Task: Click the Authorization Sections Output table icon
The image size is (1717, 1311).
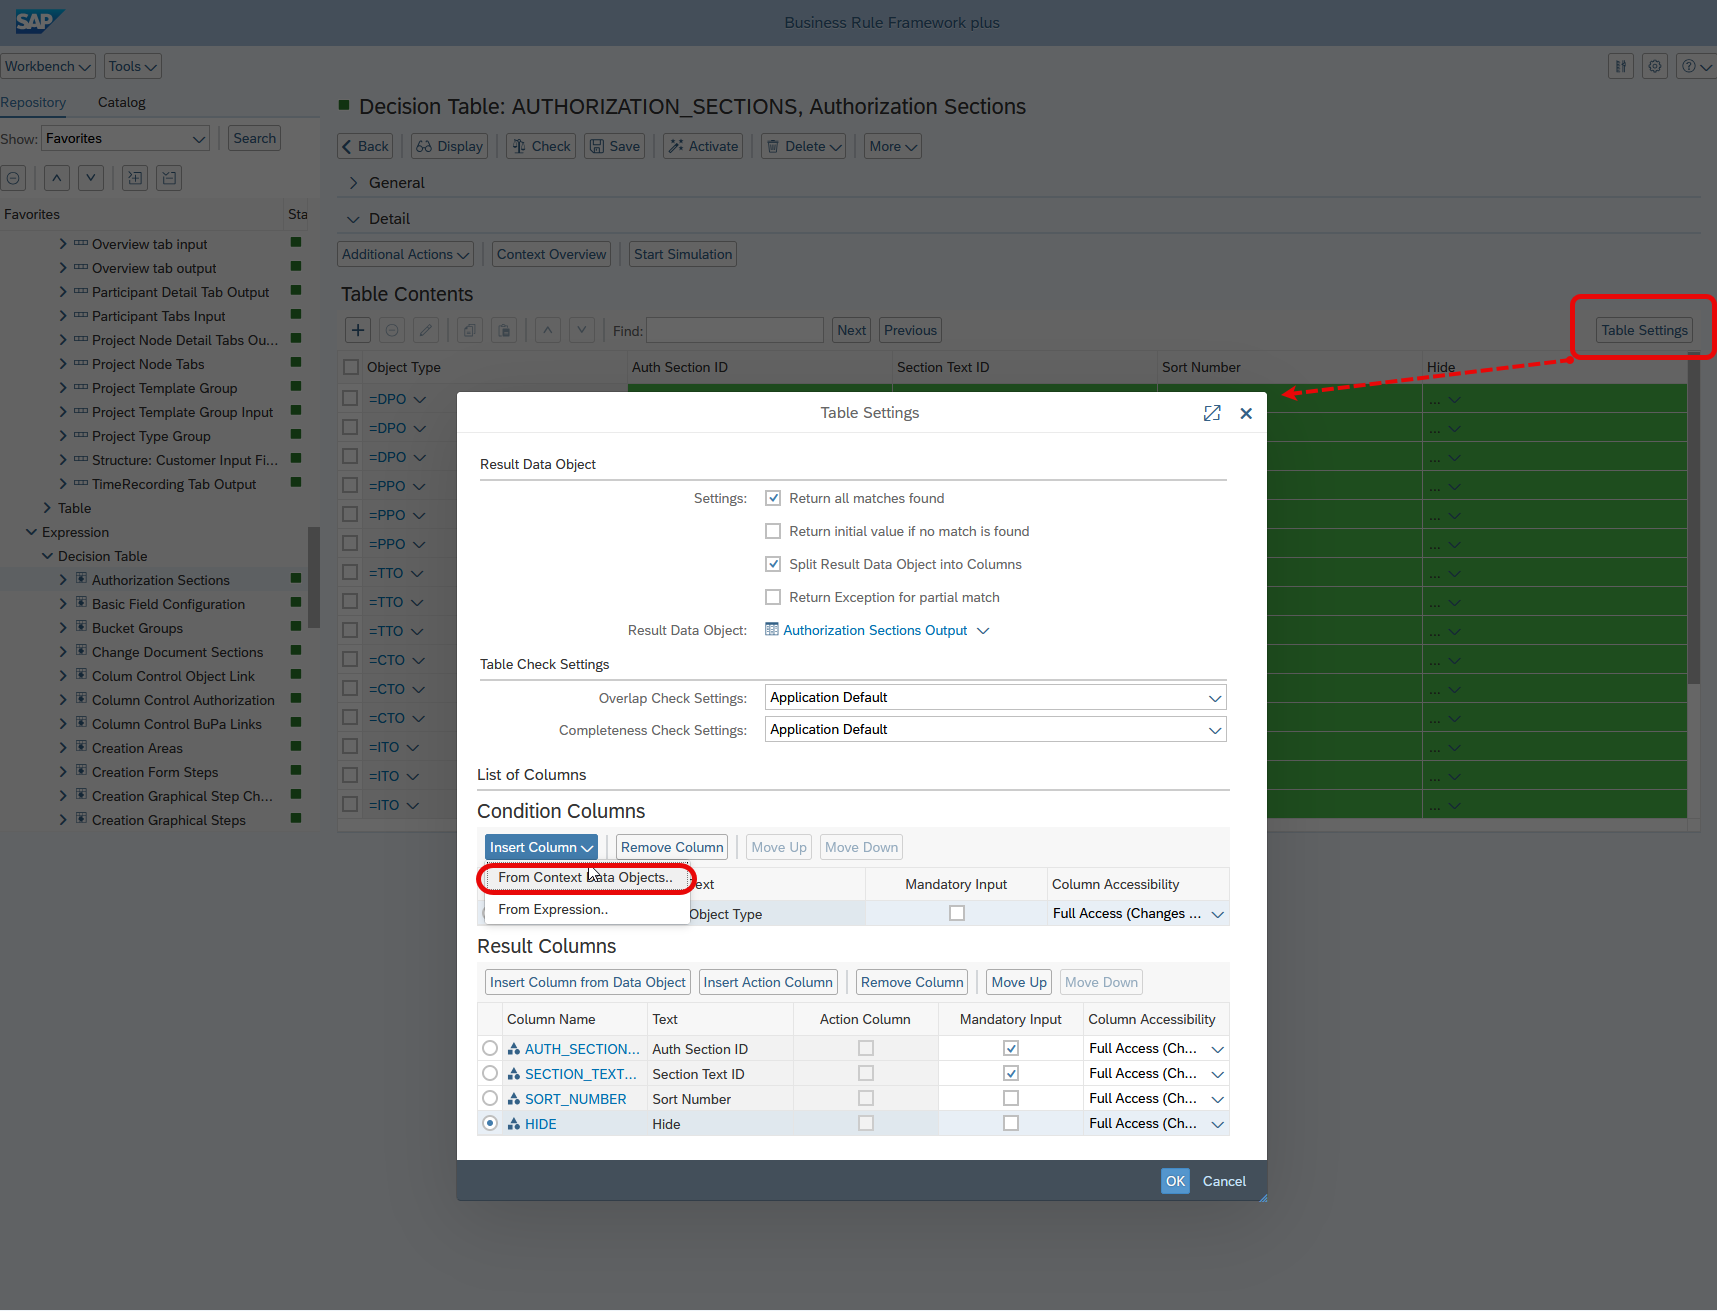Action: [772, 630]
